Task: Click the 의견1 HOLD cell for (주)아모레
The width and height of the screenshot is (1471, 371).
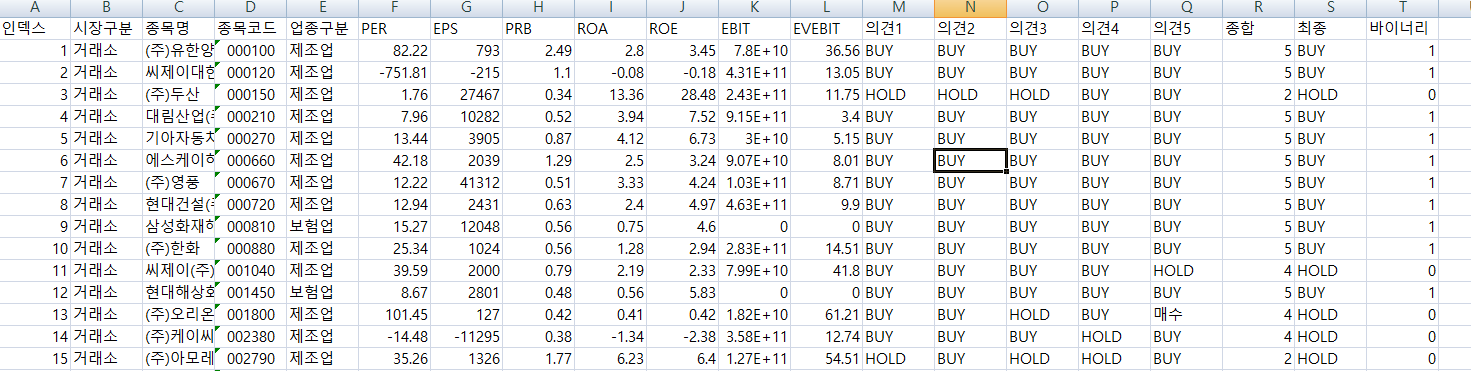Action: (898, 358)
